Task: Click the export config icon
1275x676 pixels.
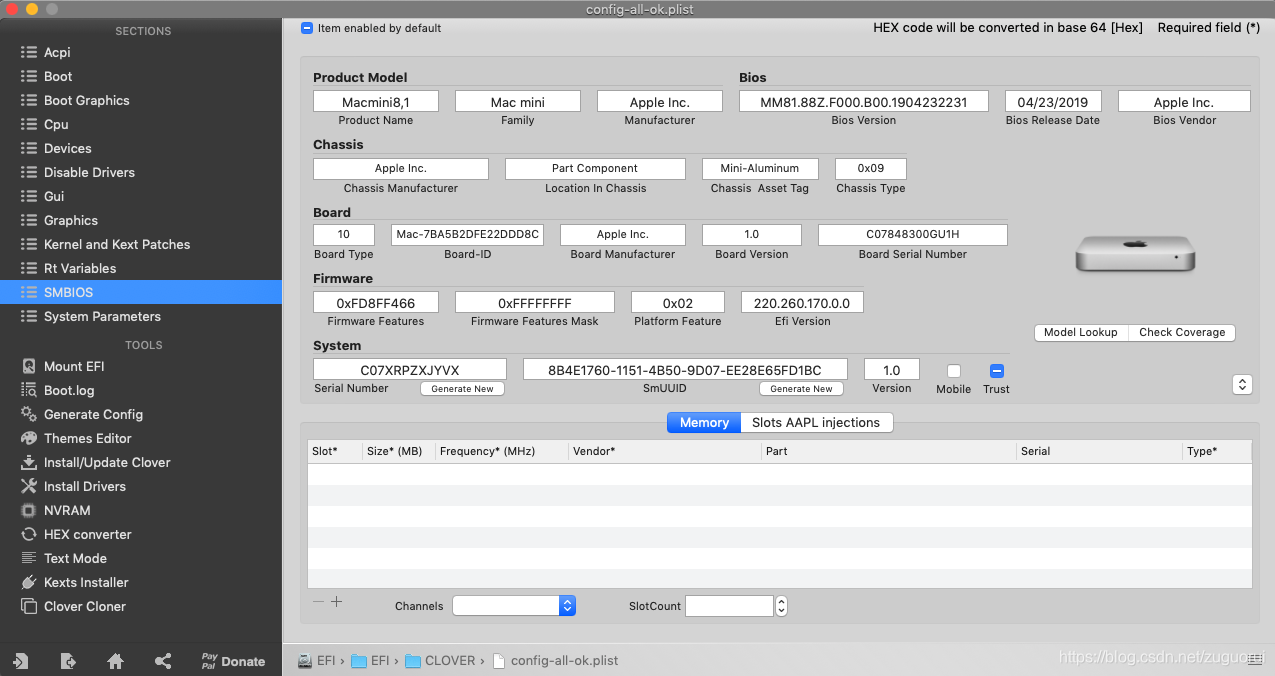Action: click(x=68, y=661)
